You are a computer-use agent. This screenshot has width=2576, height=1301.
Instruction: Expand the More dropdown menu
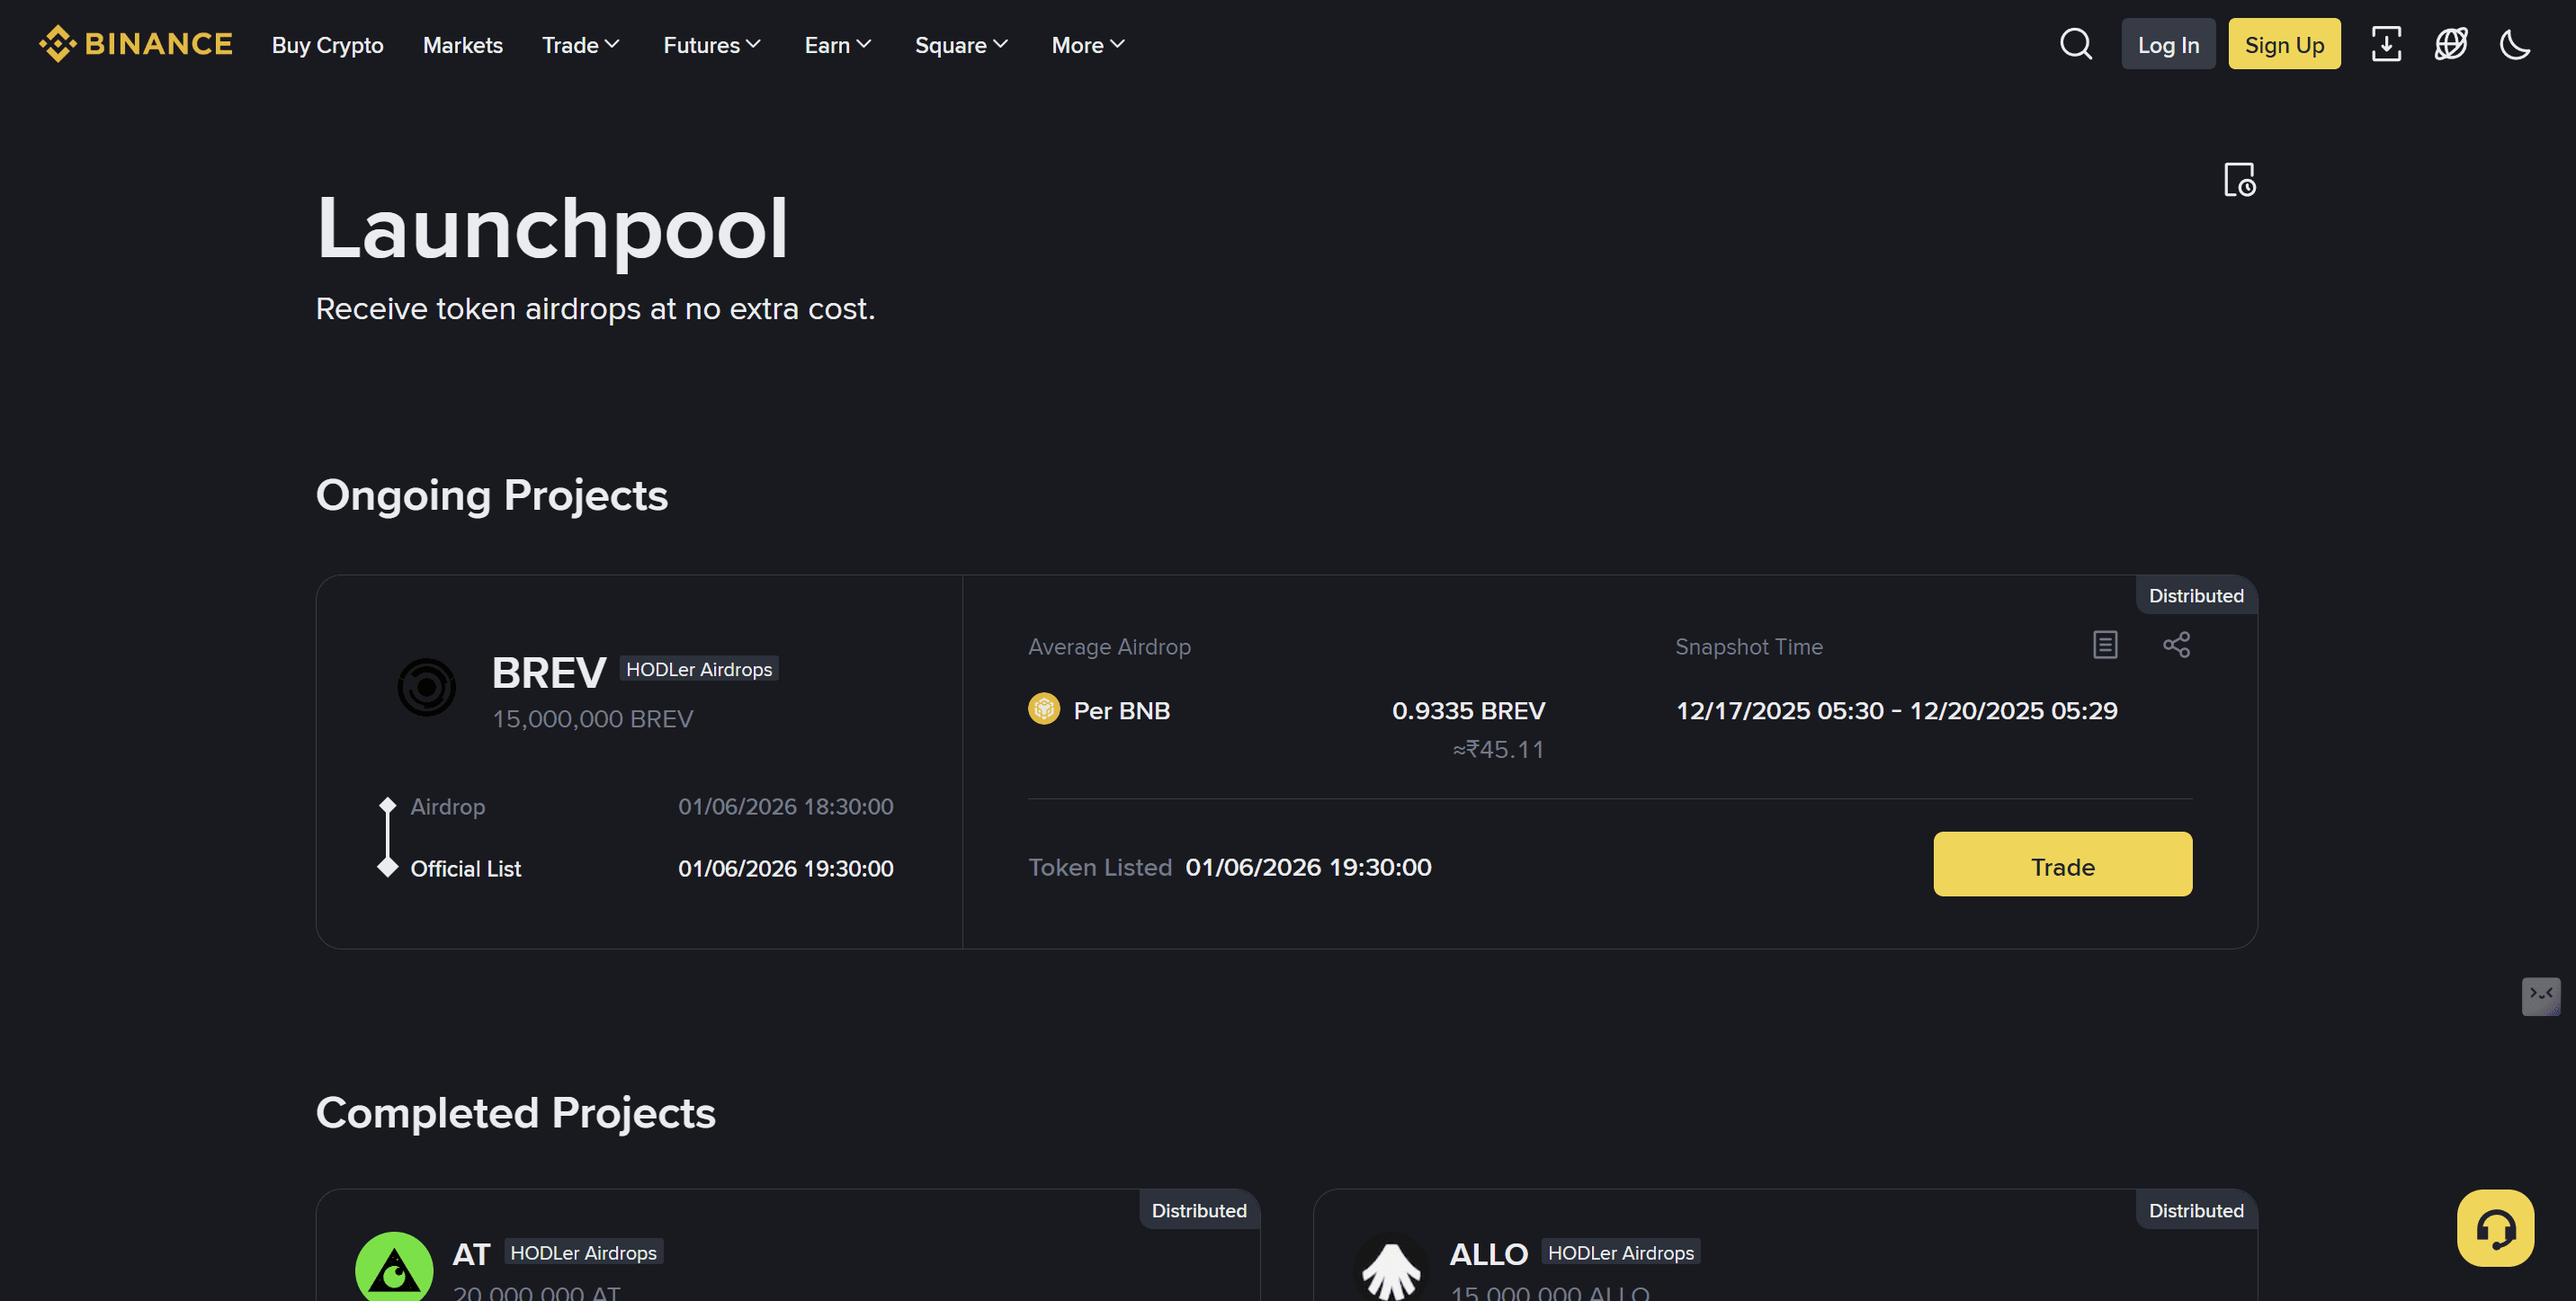pyautogui.click(x=1088, y=45)
